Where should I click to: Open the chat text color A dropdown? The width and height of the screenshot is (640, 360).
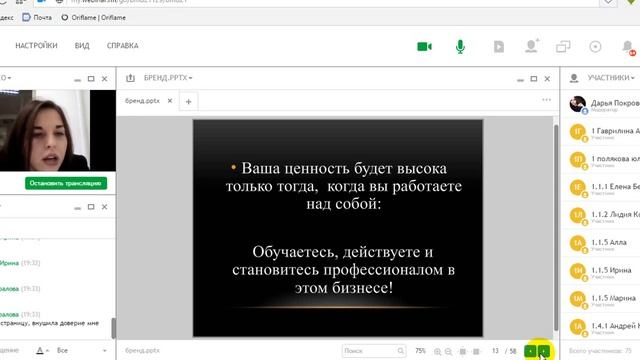pyautogui.click(x=42, y=350)
